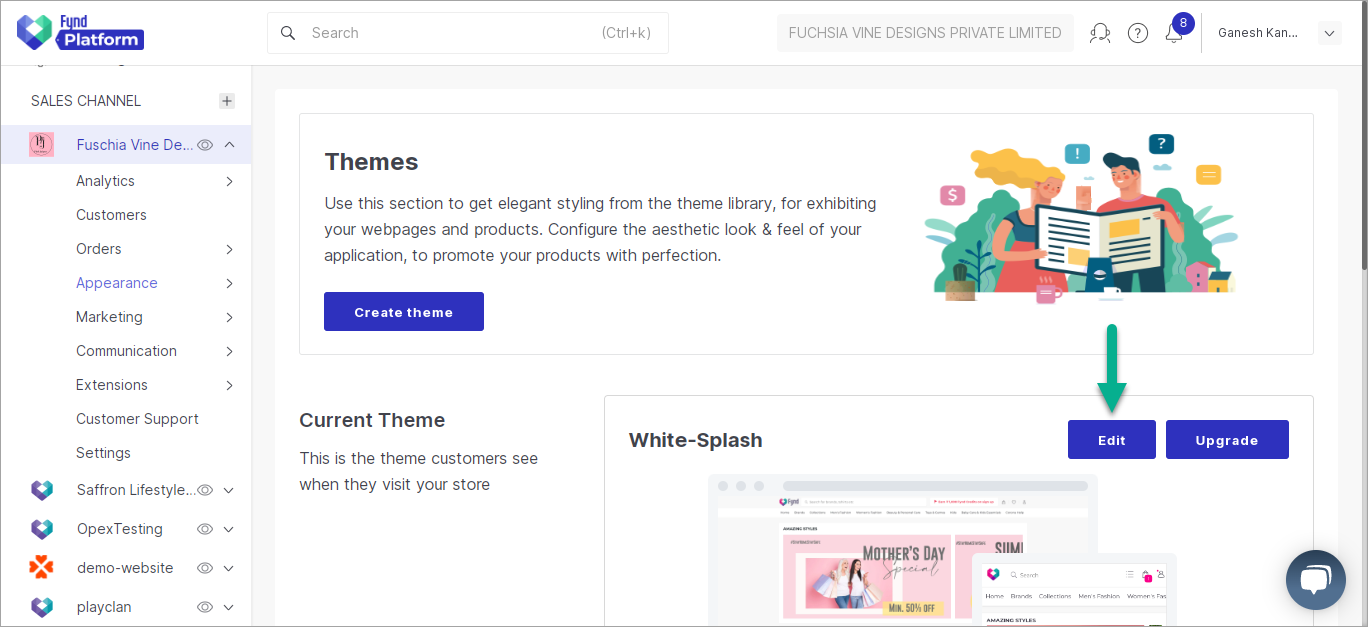Screen dimensions: 1368x627
Task: Click the SALES CHANNEL heading
Action: click(86, 101)
